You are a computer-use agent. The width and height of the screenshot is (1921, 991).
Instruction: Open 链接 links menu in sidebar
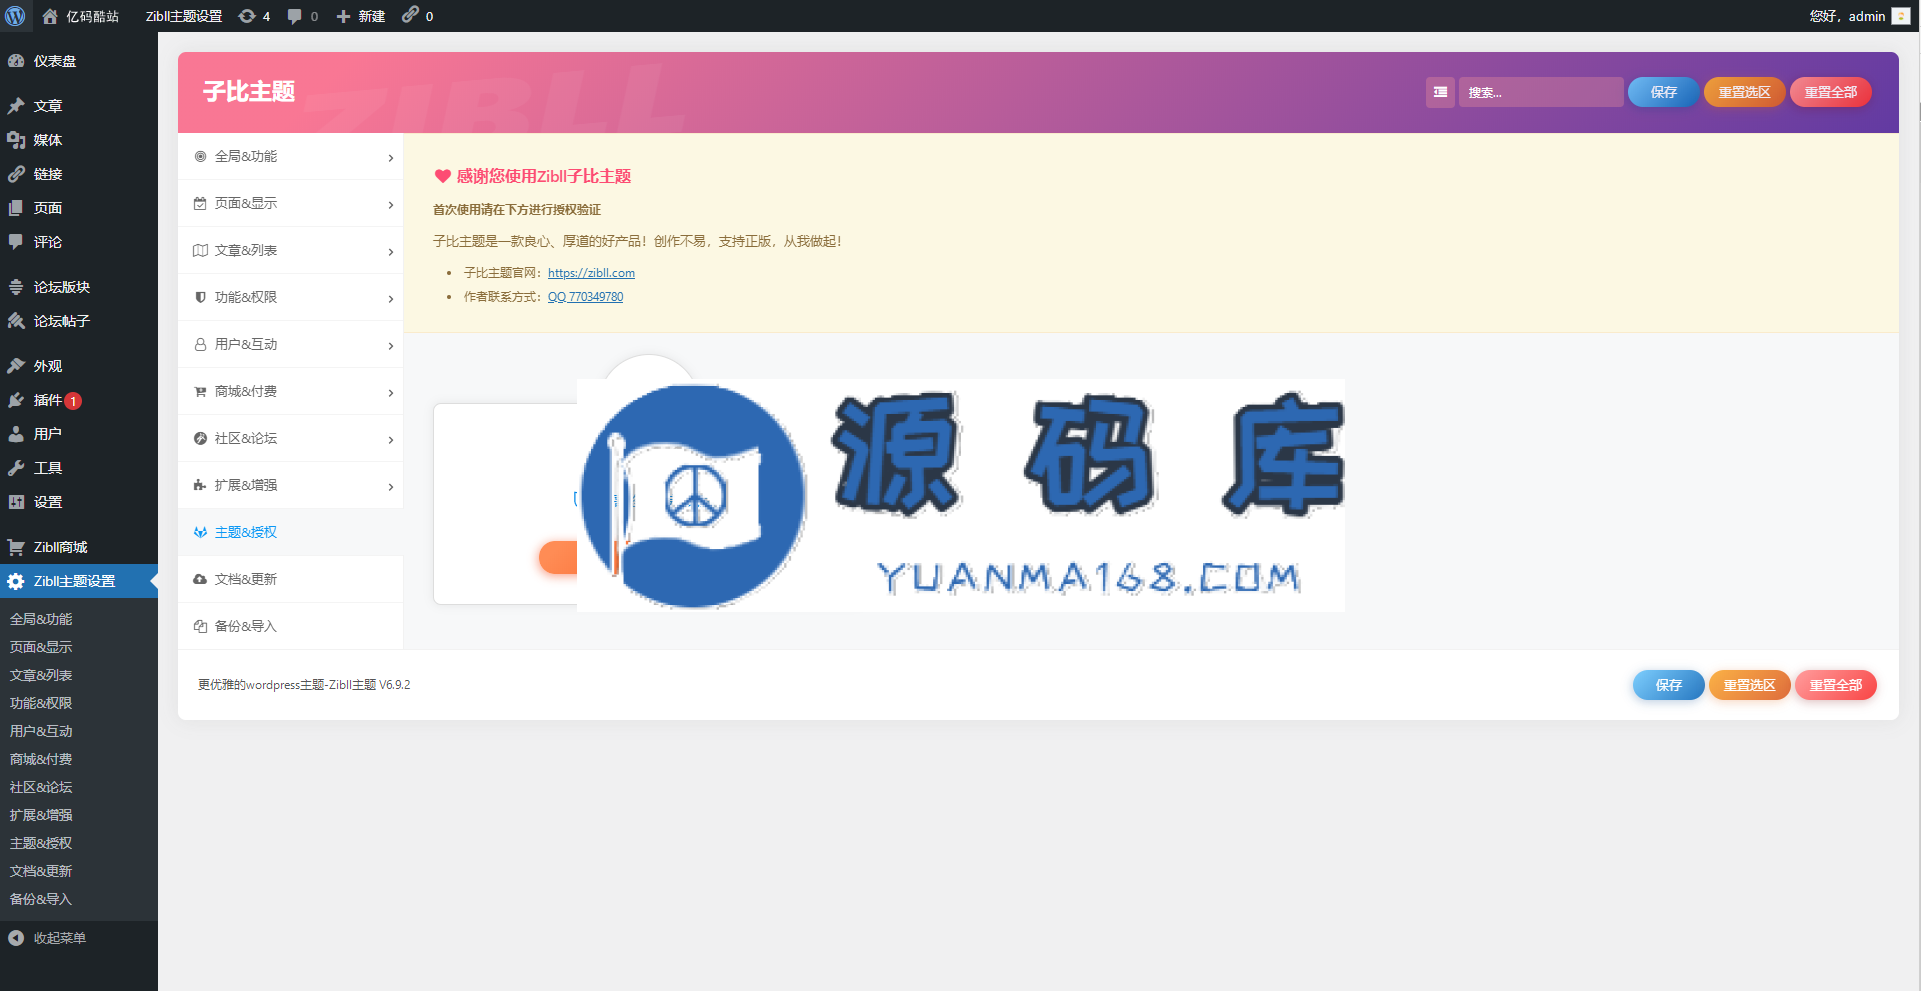pyautogui.click(x=79, y=174)
